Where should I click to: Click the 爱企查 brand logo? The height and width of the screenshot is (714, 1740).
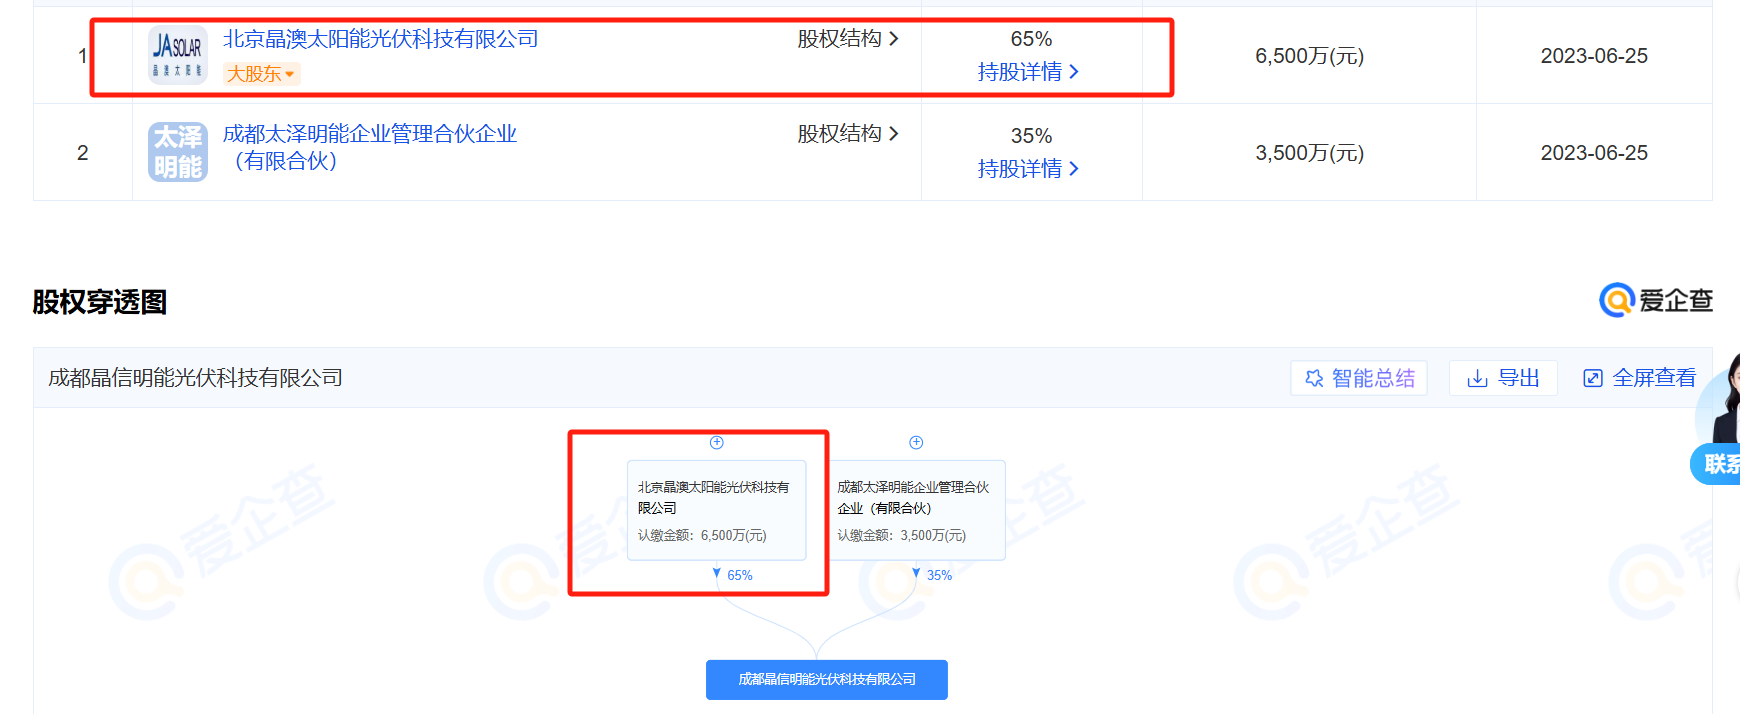point(1656,300)
